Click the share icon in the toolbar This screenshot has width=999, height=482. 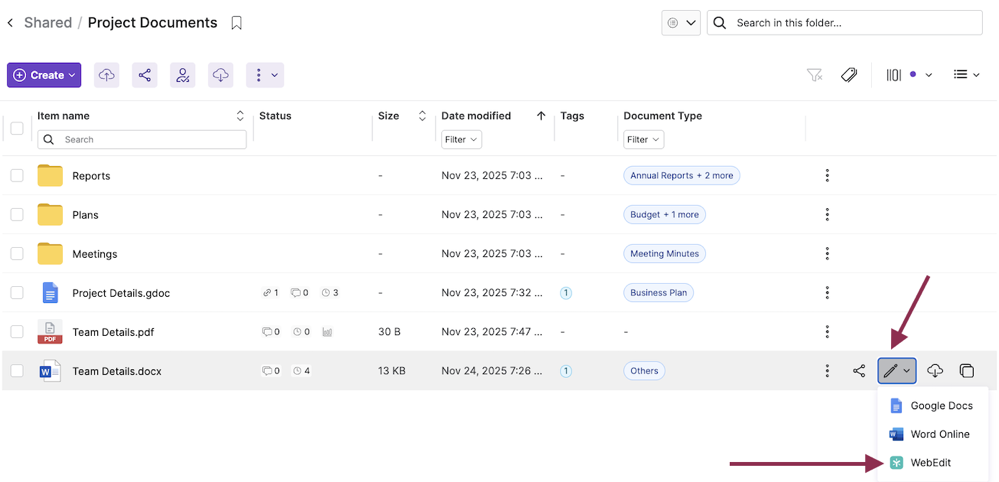click(x=145, y=75)
